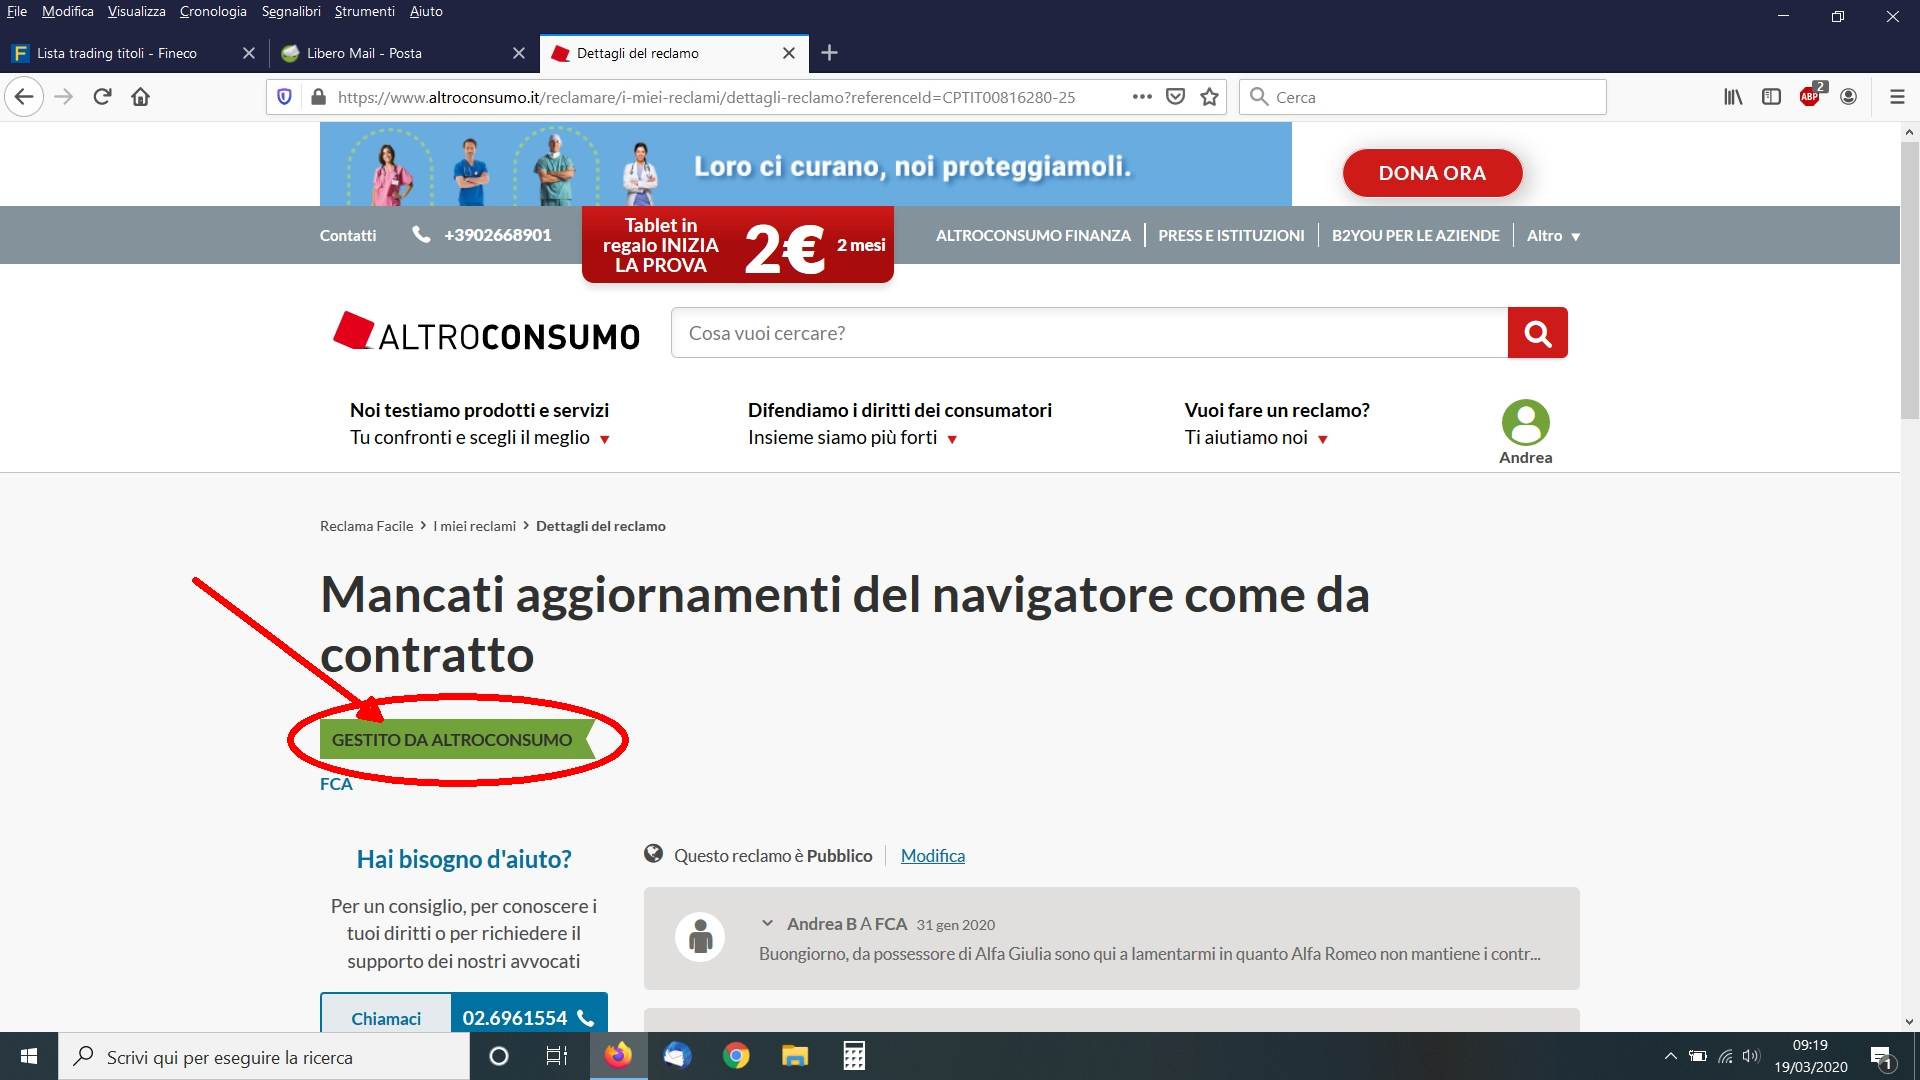The width and height of the screenshot is (1920, 1080).
Task: Open the FCA company link
Action: pos(336,784)
